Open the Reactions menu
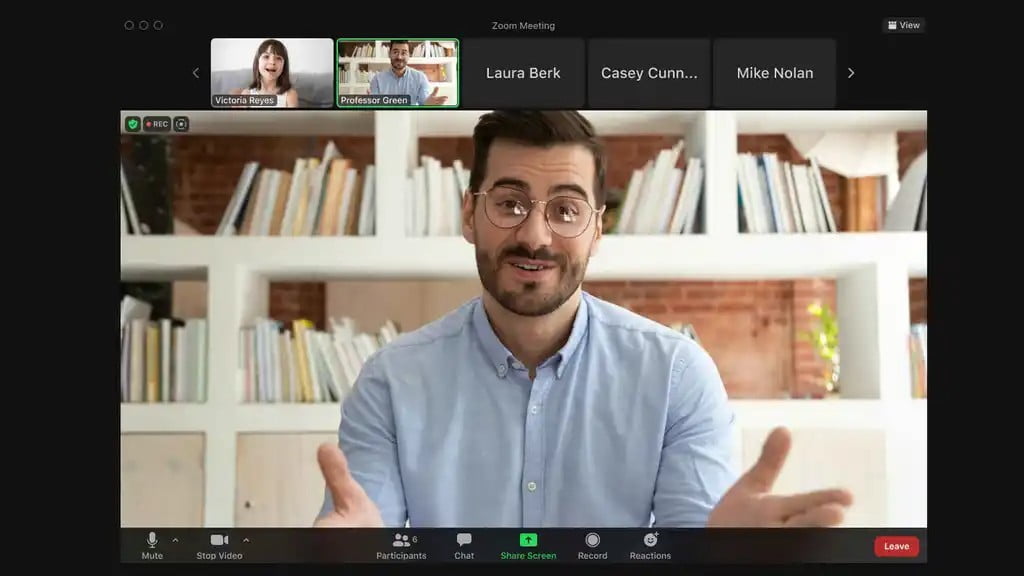Image resolution: width=1024 pixels, height=576 pixels. 650,545
